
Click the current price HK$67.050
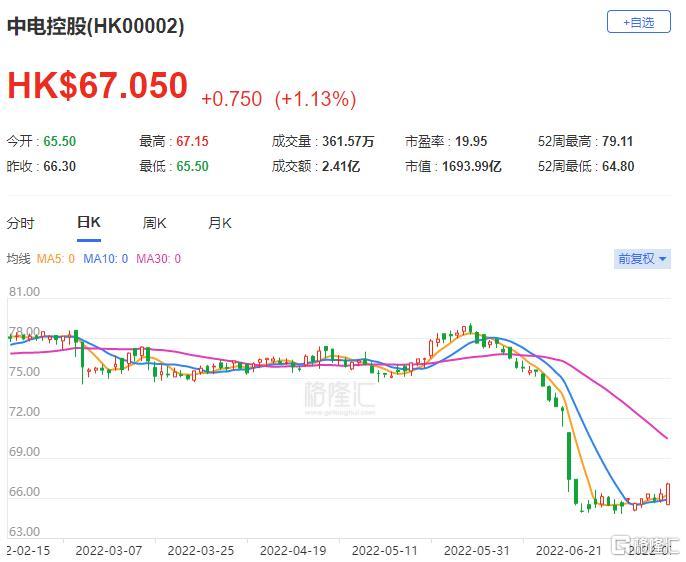[x=98, y=85]
